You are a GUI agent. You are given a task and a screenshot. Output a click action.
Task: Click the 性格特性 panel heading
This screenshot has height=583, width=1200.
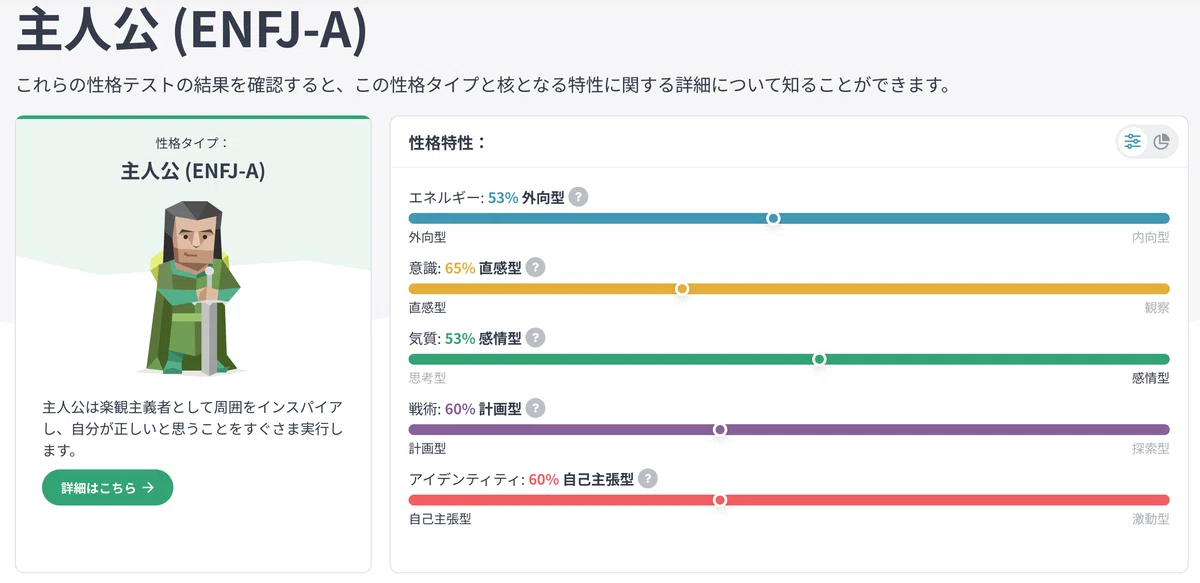[448, 142]
